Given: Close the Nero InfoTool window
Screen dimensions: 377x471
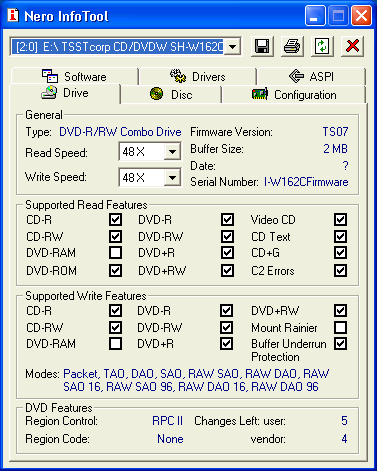Looking at the screenshot, I should point(361,16).
